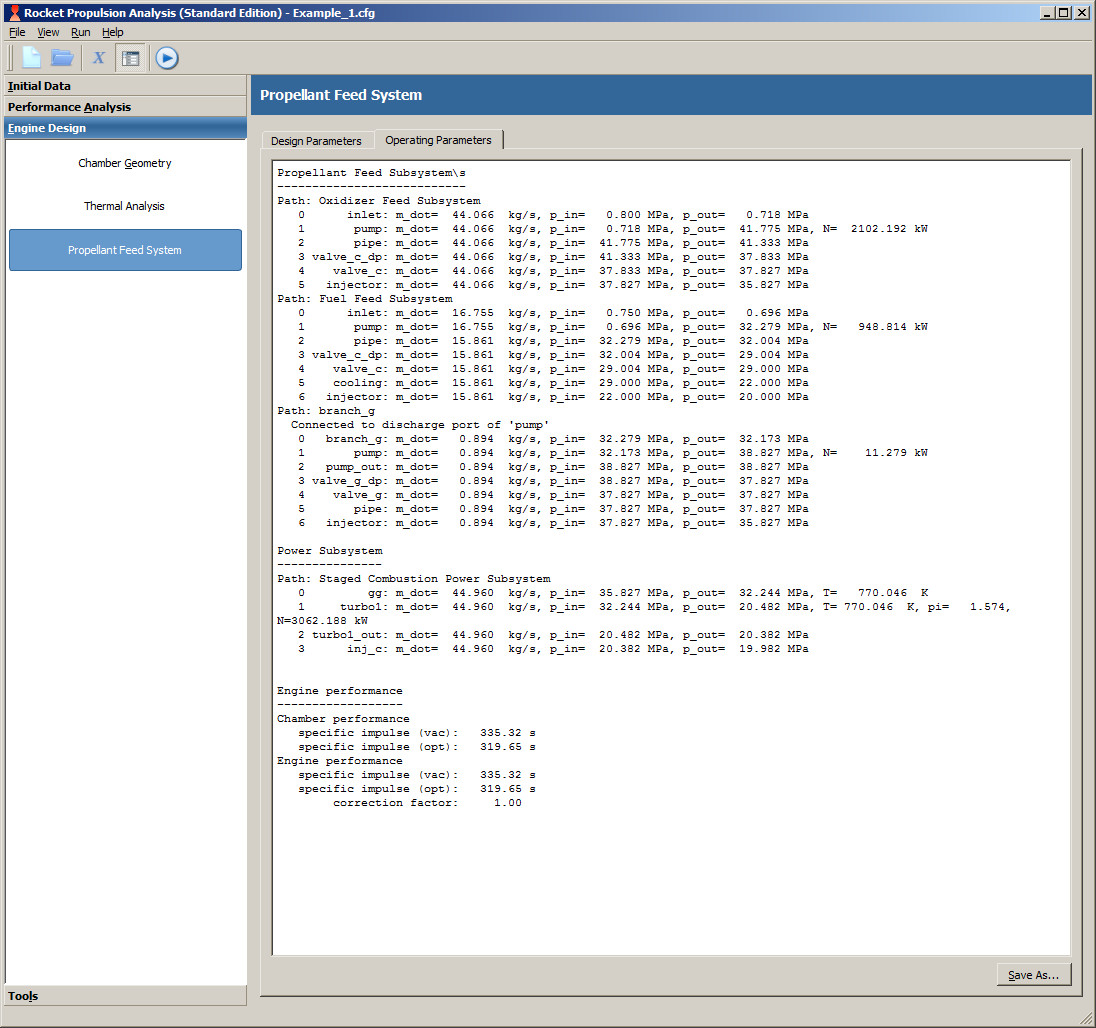The width and height of the screenshot is (1096, 1028).
Task: Click the blue X variables icon
Action: pos(99,58)
